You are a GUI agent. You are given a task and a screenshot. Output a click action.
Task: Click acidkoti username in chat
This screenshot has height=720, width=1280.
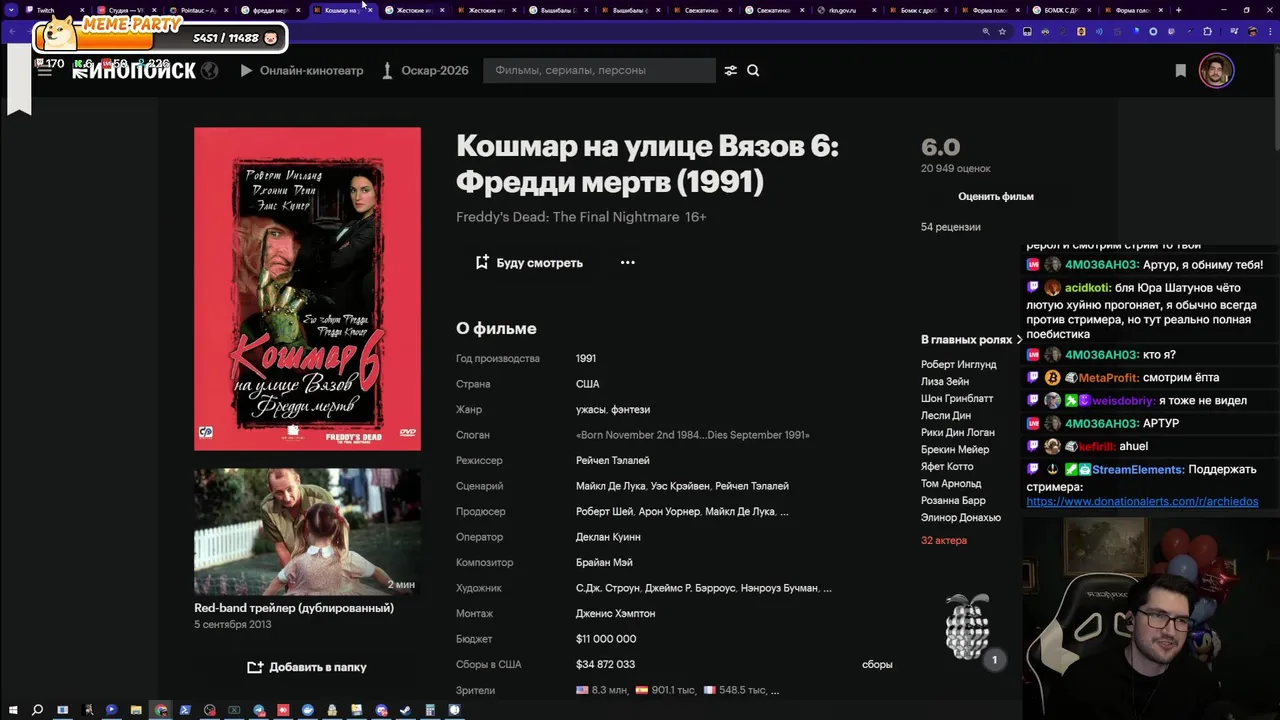[x=1088, y=288]
